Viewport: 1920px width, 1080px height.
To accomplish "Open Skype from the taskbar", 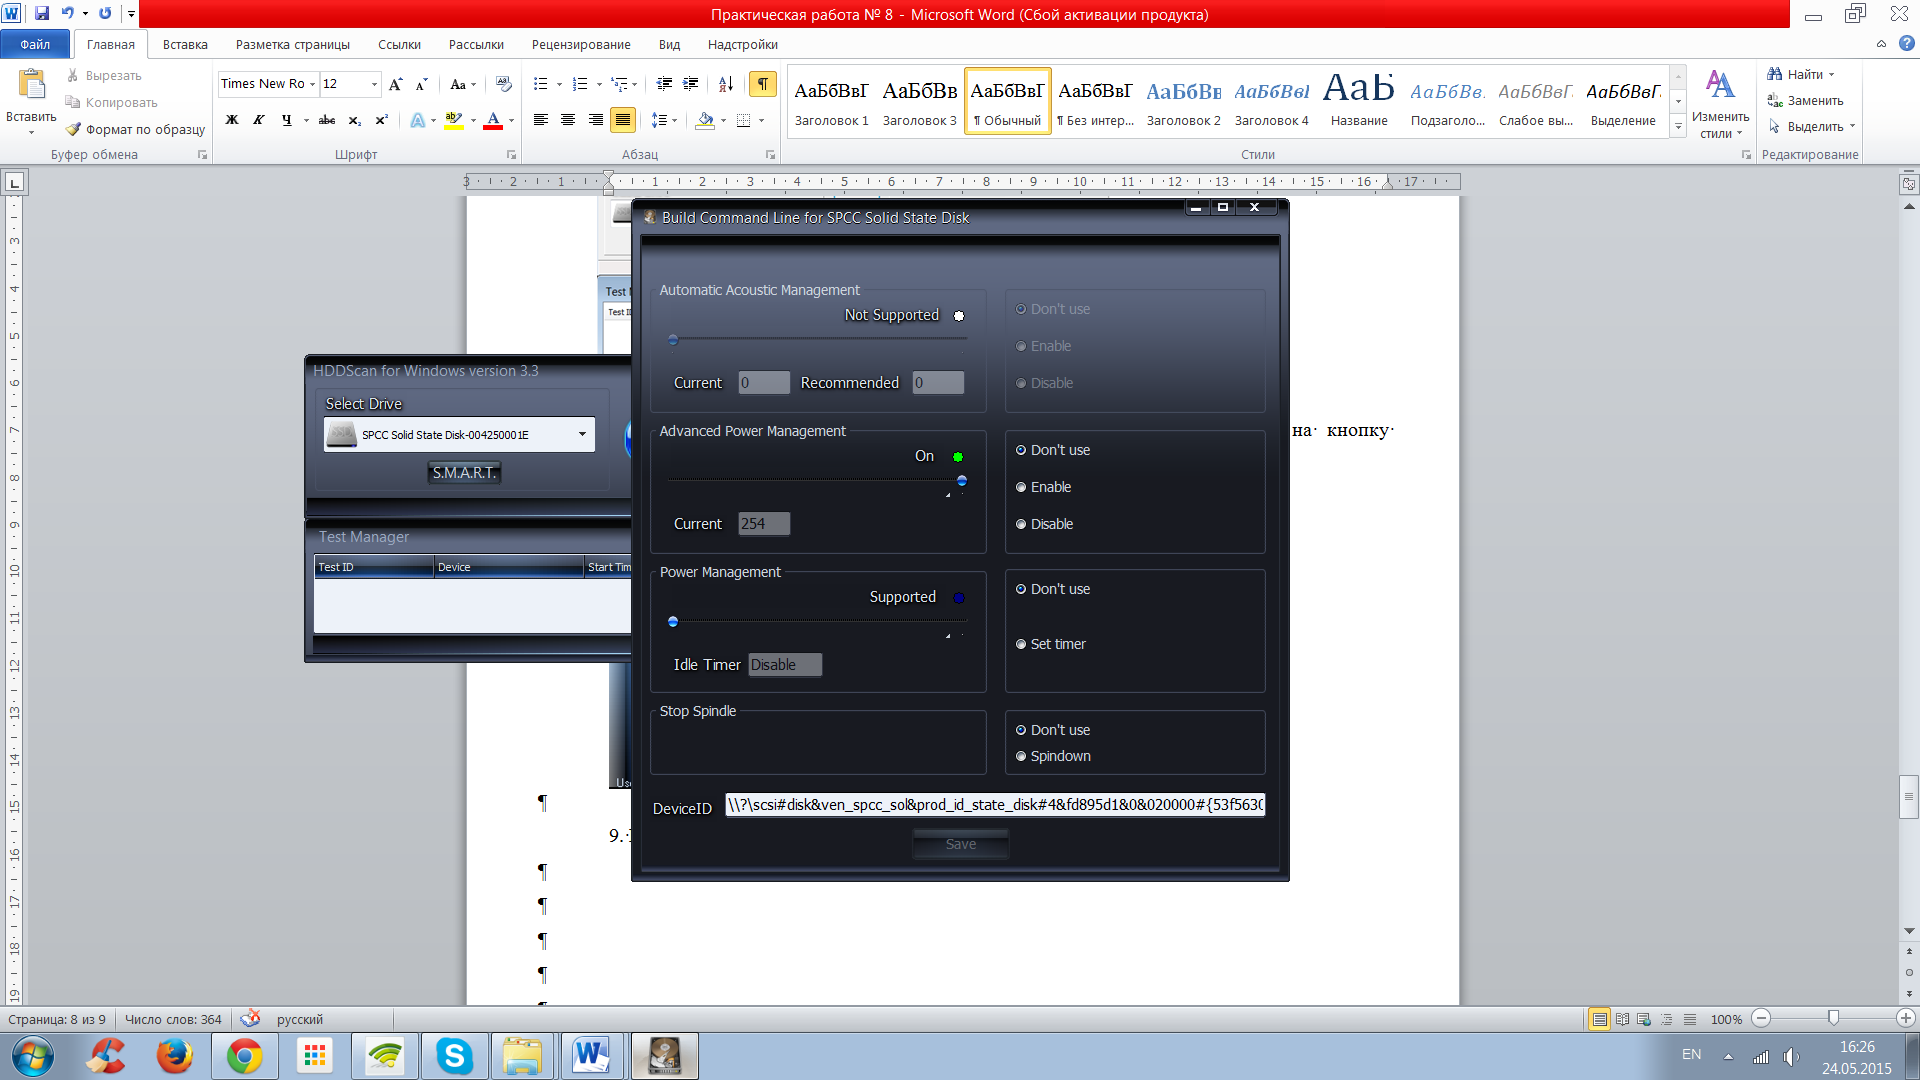I will [454, 1056].
